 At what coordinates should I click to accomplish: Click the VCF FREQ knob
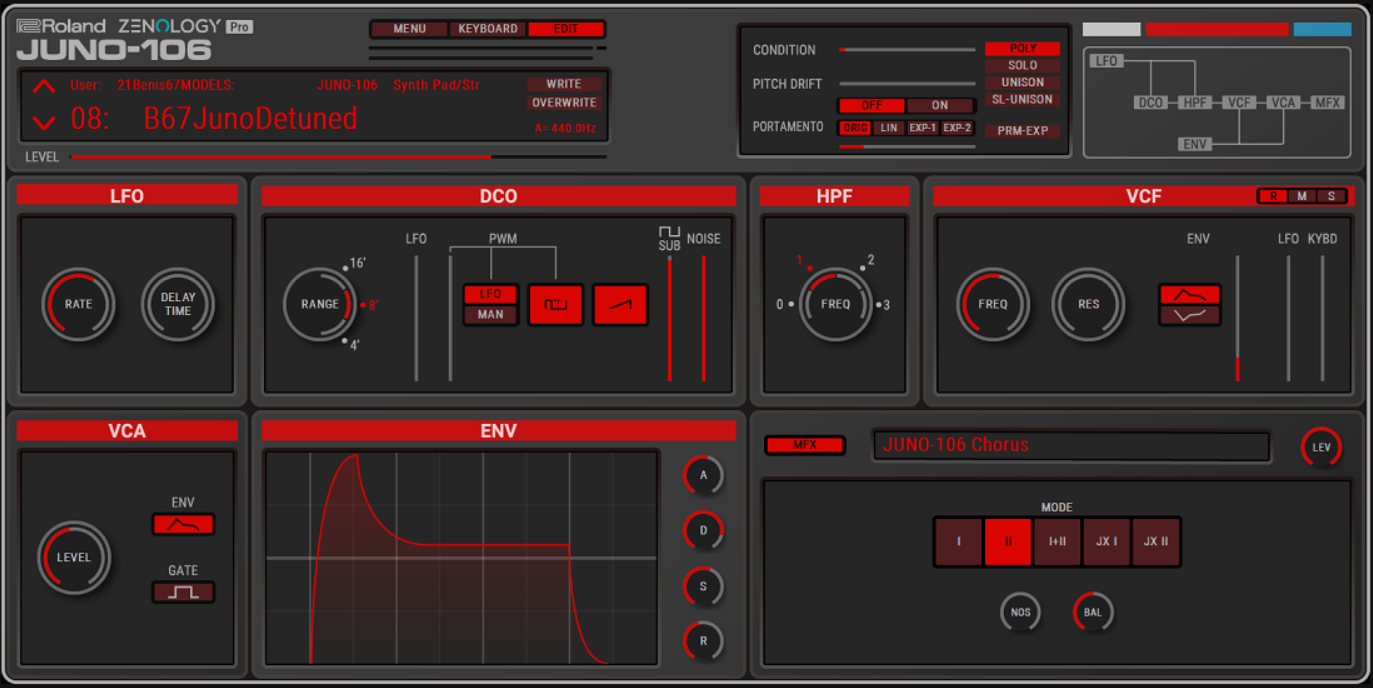(x=993, y=304)
